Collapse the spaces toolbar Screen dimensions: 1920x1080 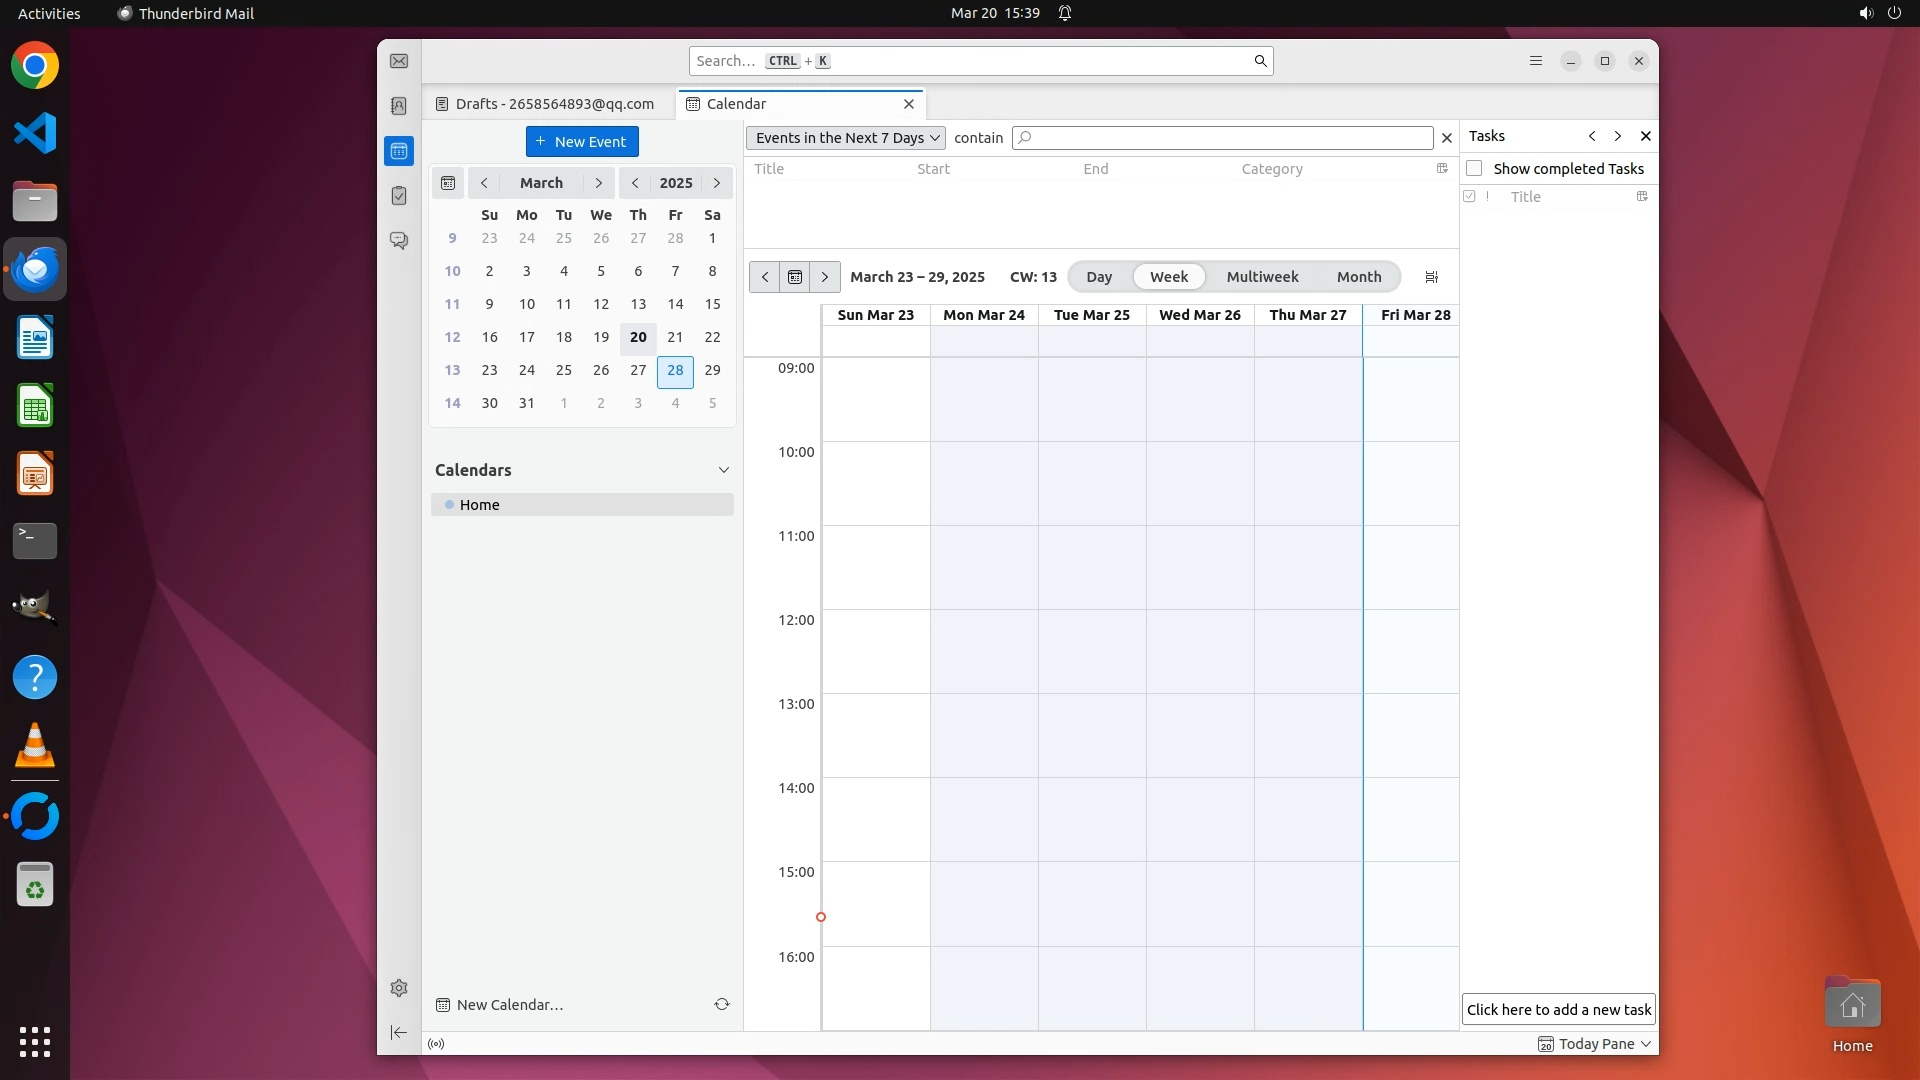point(399,1032)
